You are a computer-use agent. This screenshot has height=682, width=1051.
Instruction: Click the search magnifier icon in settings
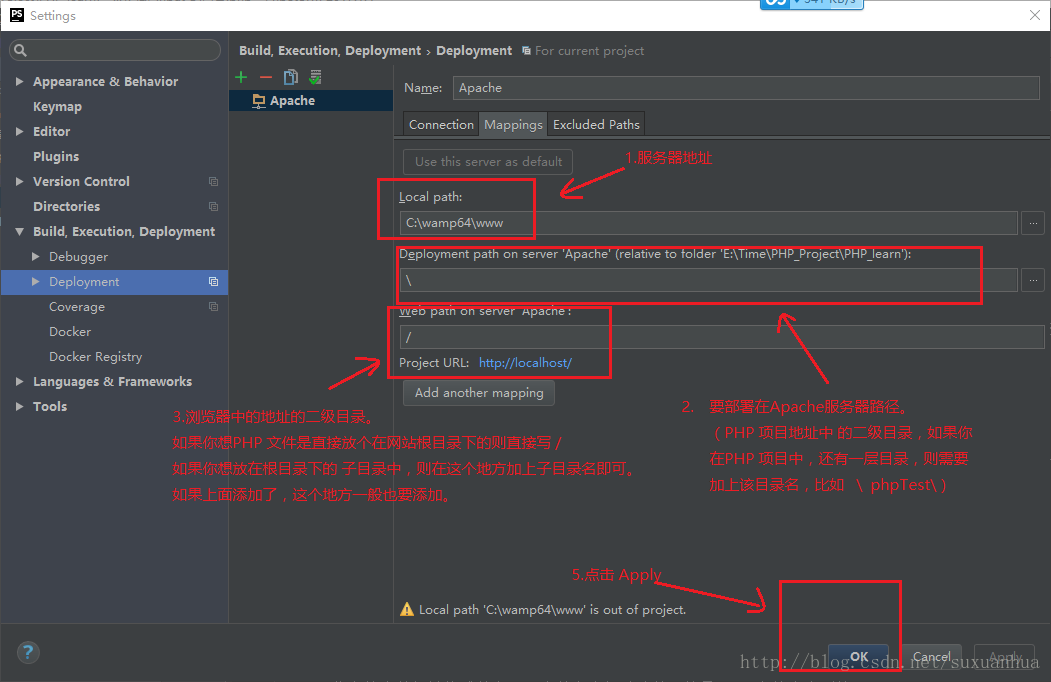20,50
